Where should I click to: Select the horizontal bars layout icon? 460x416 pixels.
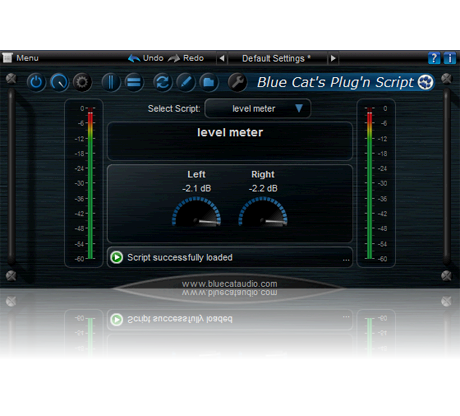click(x=134, y=82)
